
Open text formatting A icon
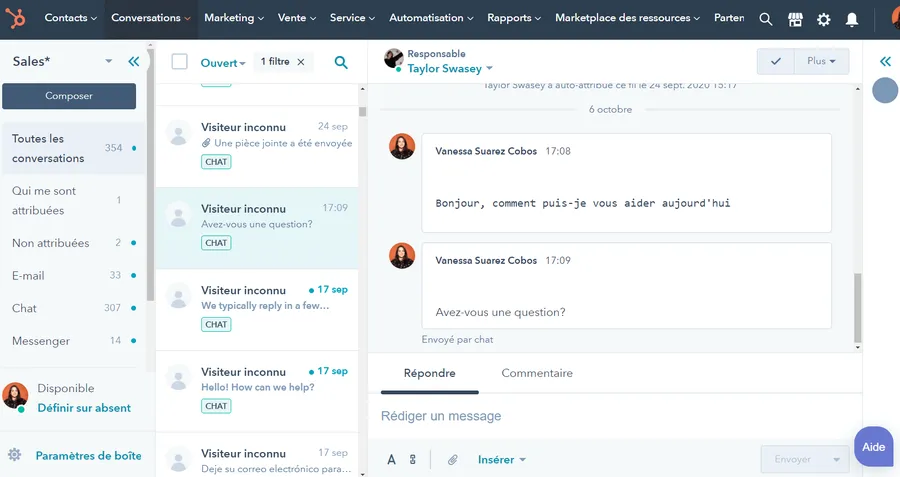pyautogui.click(x=391, y=459)
